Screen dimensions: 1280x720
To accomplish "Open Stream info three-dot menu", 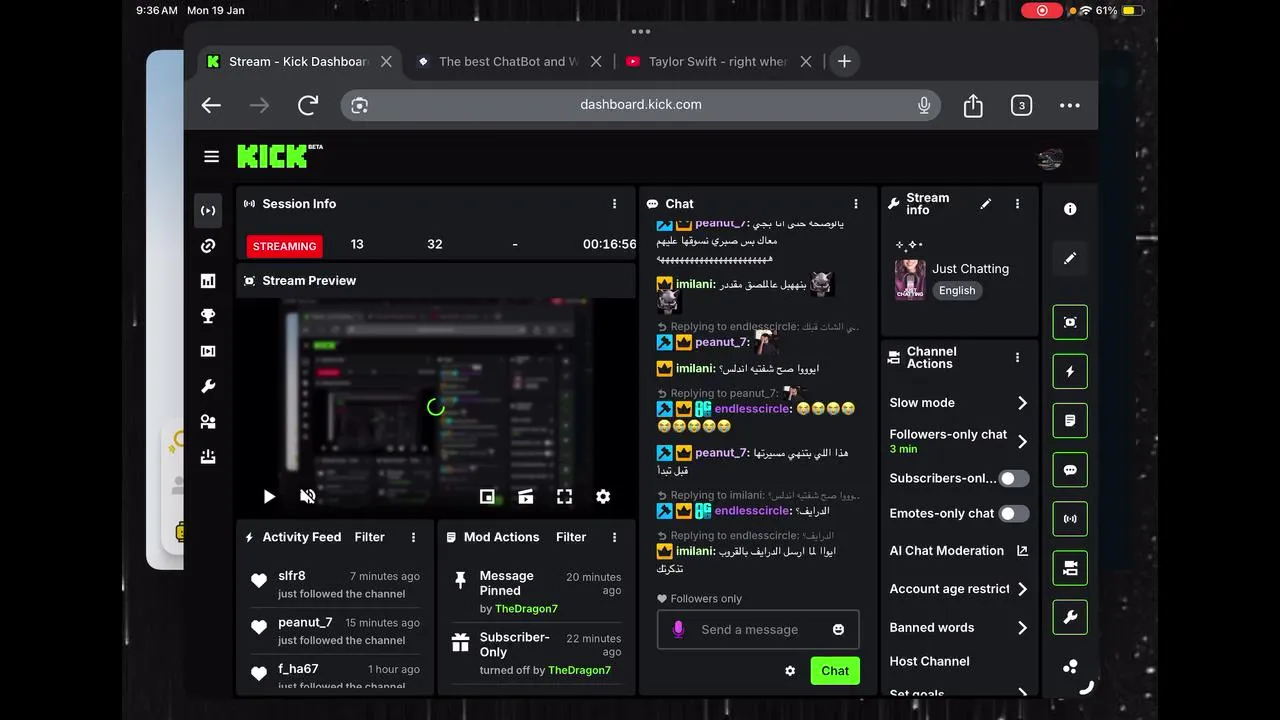I will (x=1017, y=204).
